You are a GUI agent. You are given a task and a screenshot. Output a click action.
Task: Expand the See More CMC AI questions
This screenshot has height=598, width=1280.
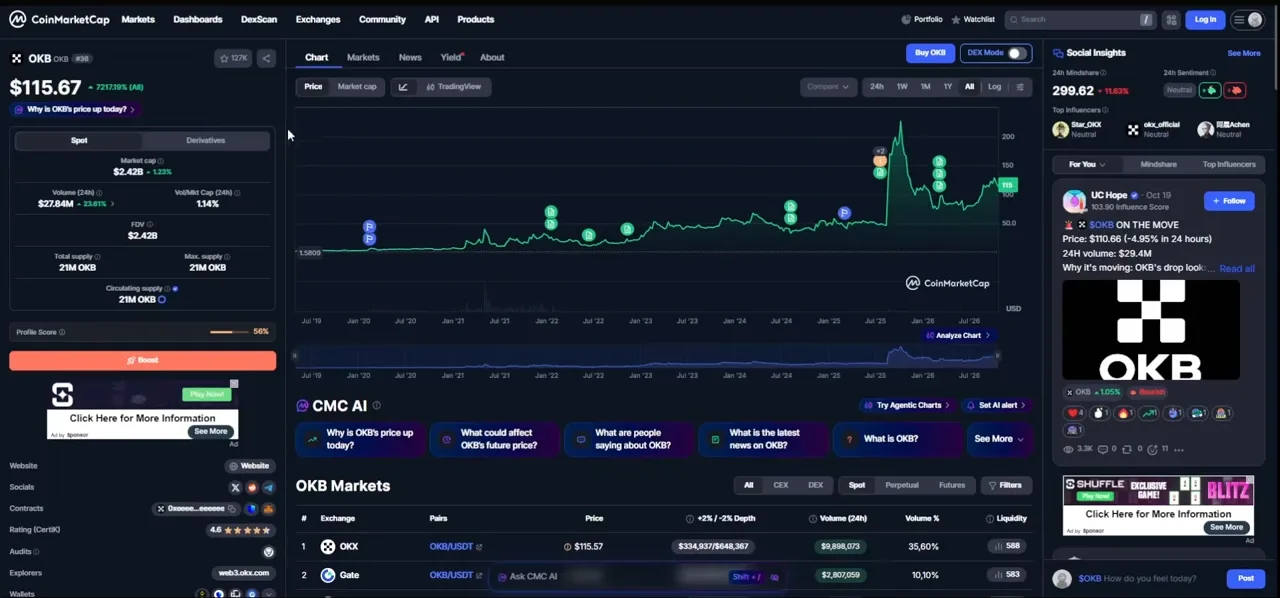click(x=999, y=439)
